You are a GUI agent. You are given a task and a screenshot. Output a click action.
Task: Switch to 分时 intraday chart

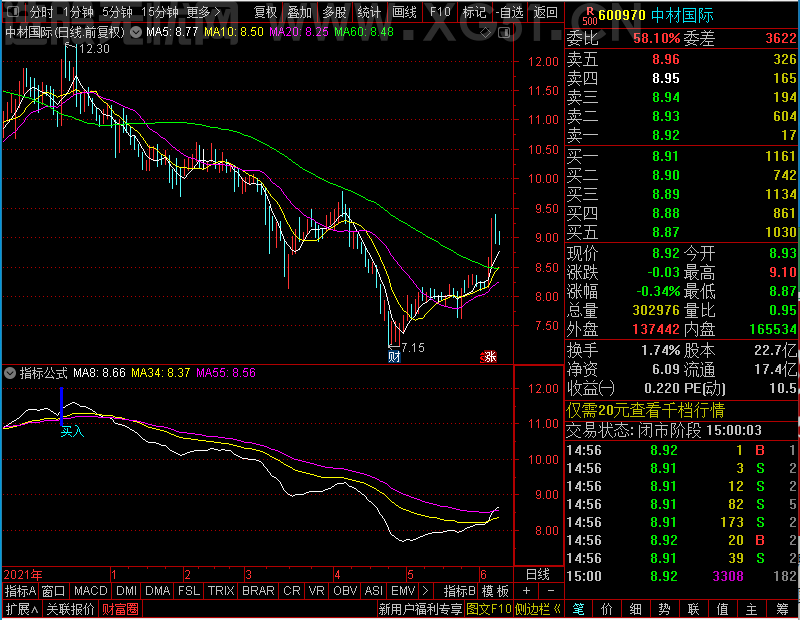click(x=41, y=12)
